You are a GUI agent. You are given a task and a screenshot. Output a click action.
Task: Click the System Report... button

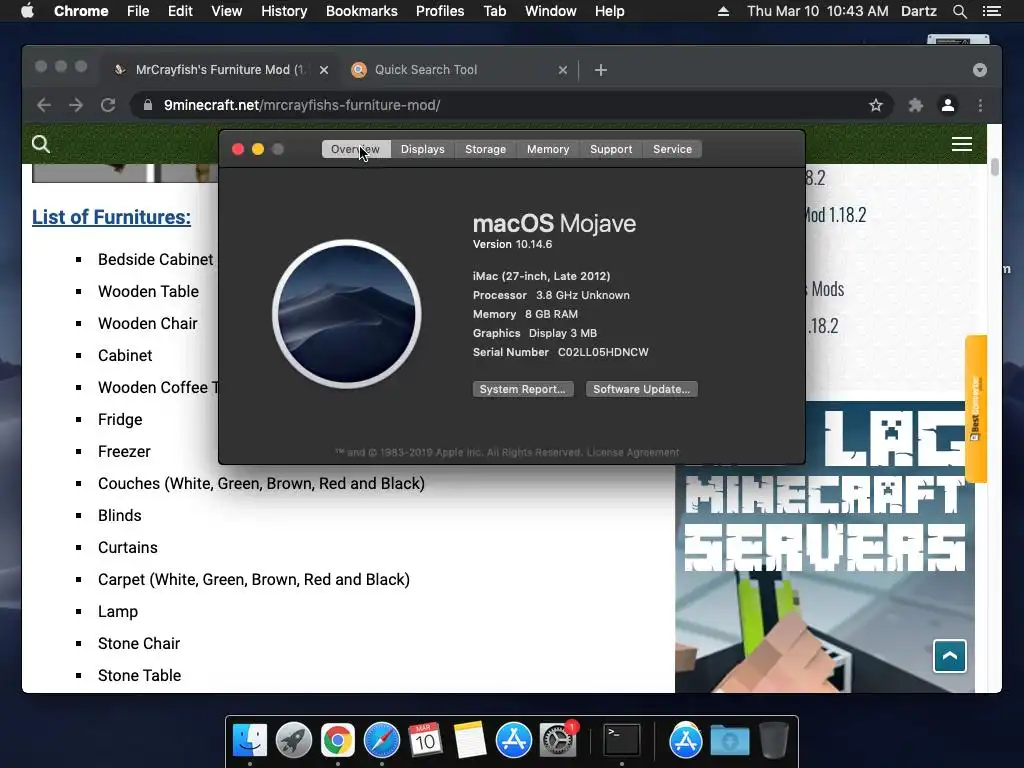click(x=522, y=389)
